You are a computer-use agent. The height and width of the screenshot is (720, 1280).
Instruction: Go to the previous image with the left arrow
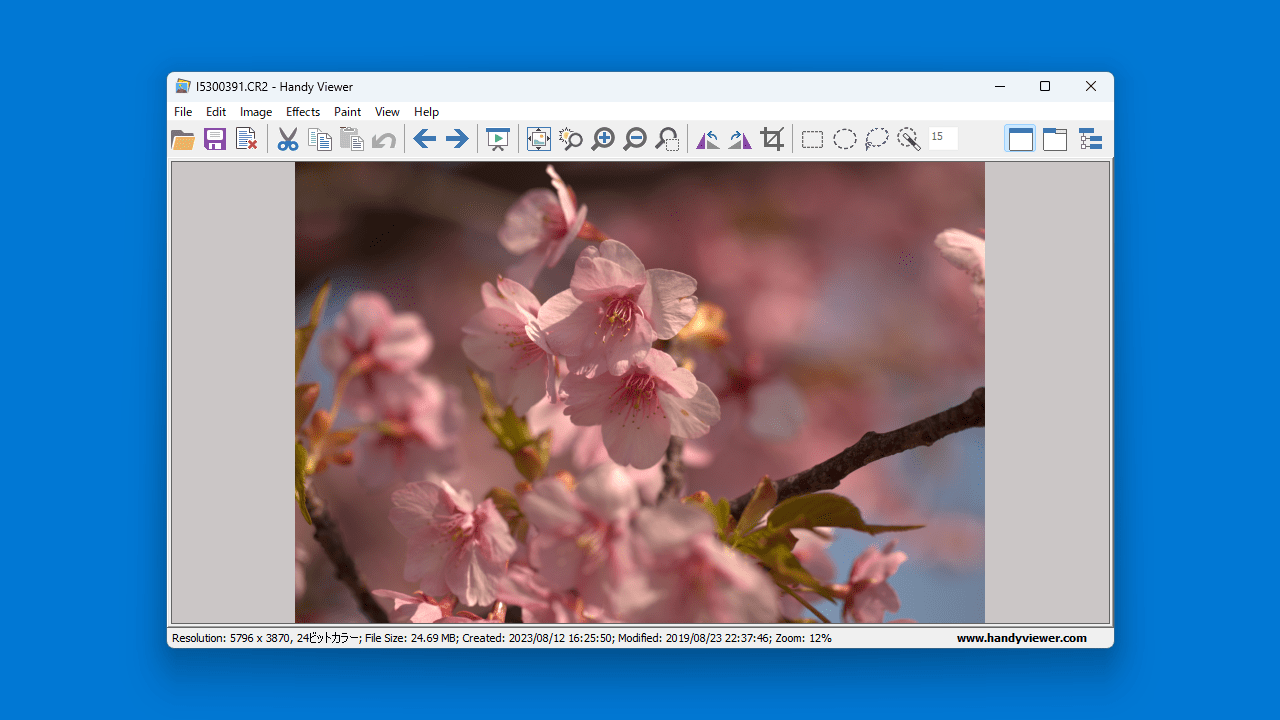pyautogui.click(x=425, y=139)
